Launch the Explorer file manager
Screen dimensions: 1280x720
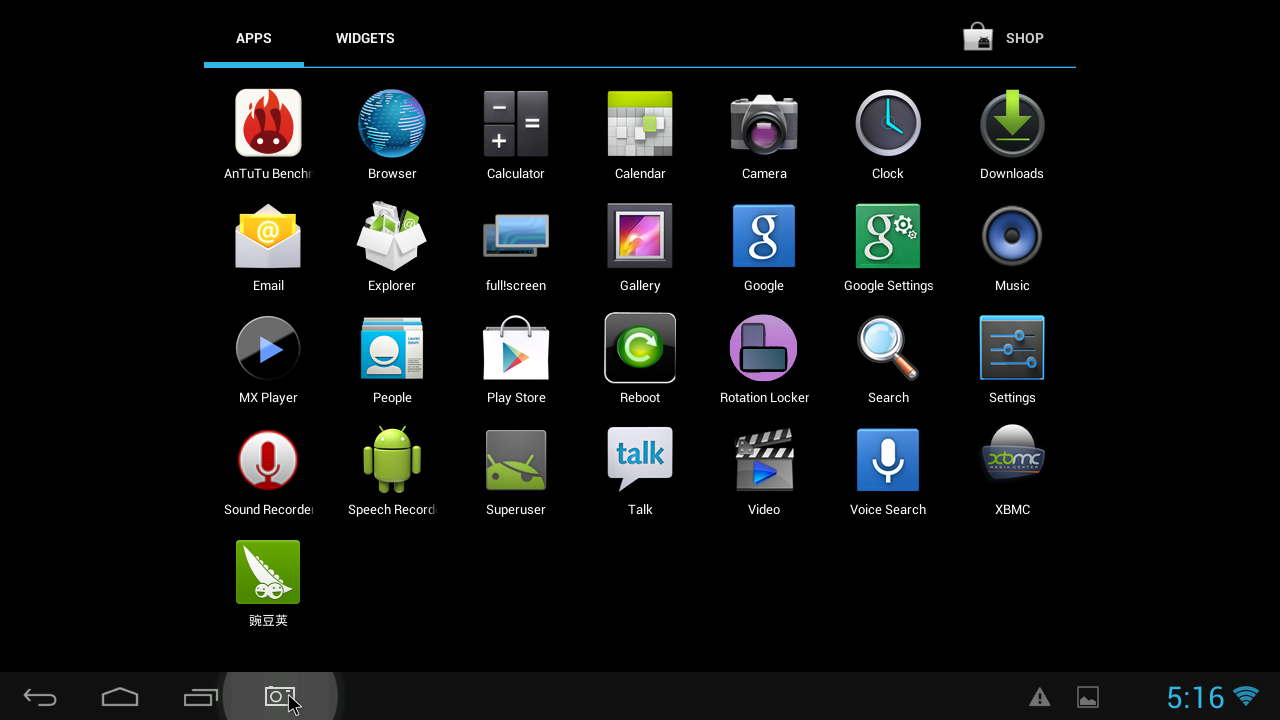click(x=392, y=236)
